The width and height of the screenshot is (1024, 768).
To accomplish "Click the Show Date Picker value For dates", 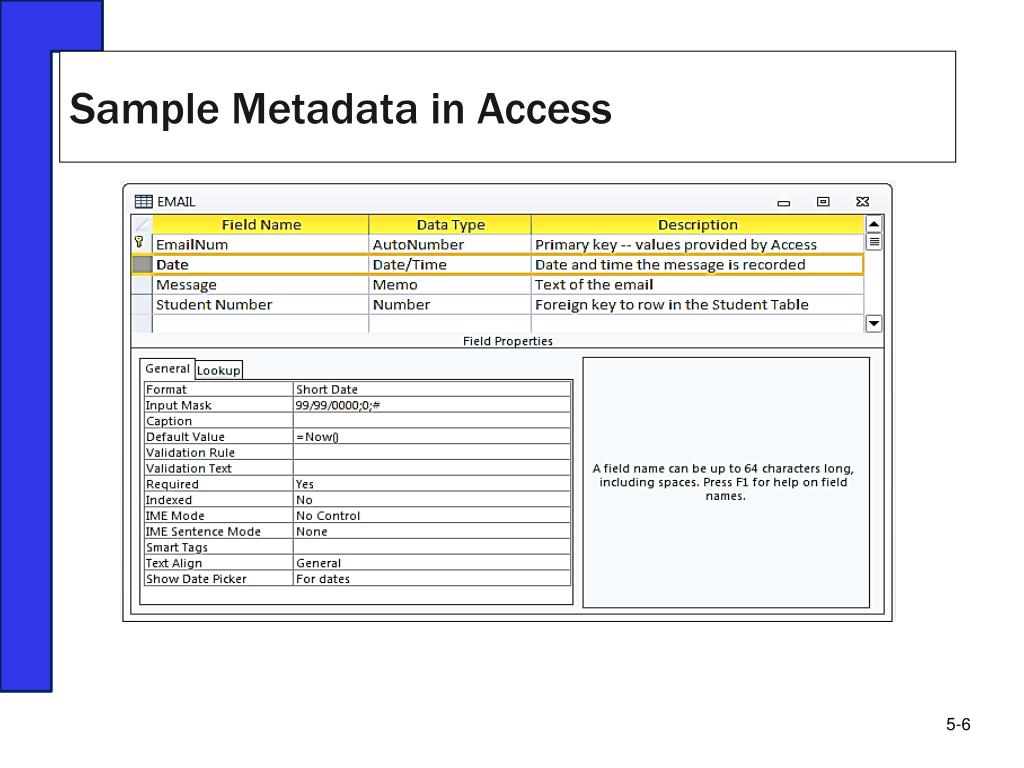I will coord(432,579).
